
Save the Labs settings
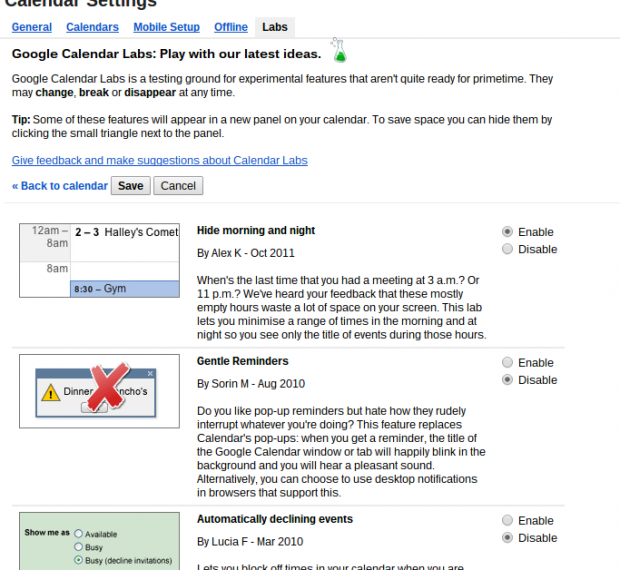tap(130, 185)
